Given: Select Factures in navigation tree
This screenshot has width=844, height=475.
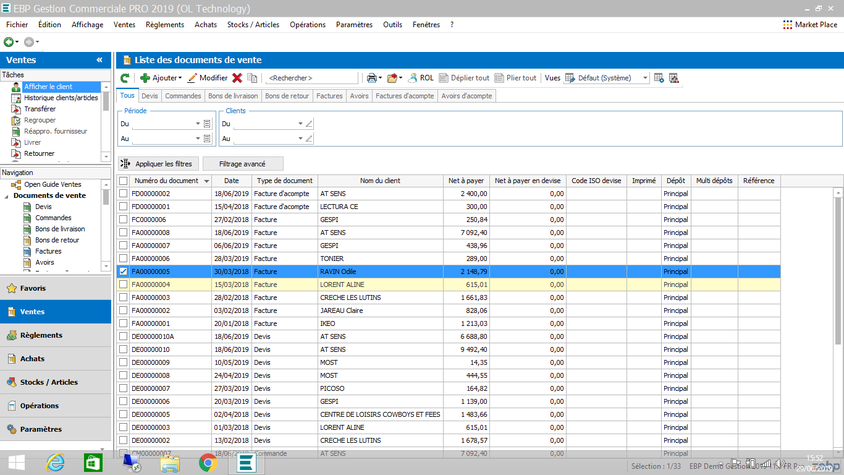Looking at the screenshot, I should coord(48,251).
